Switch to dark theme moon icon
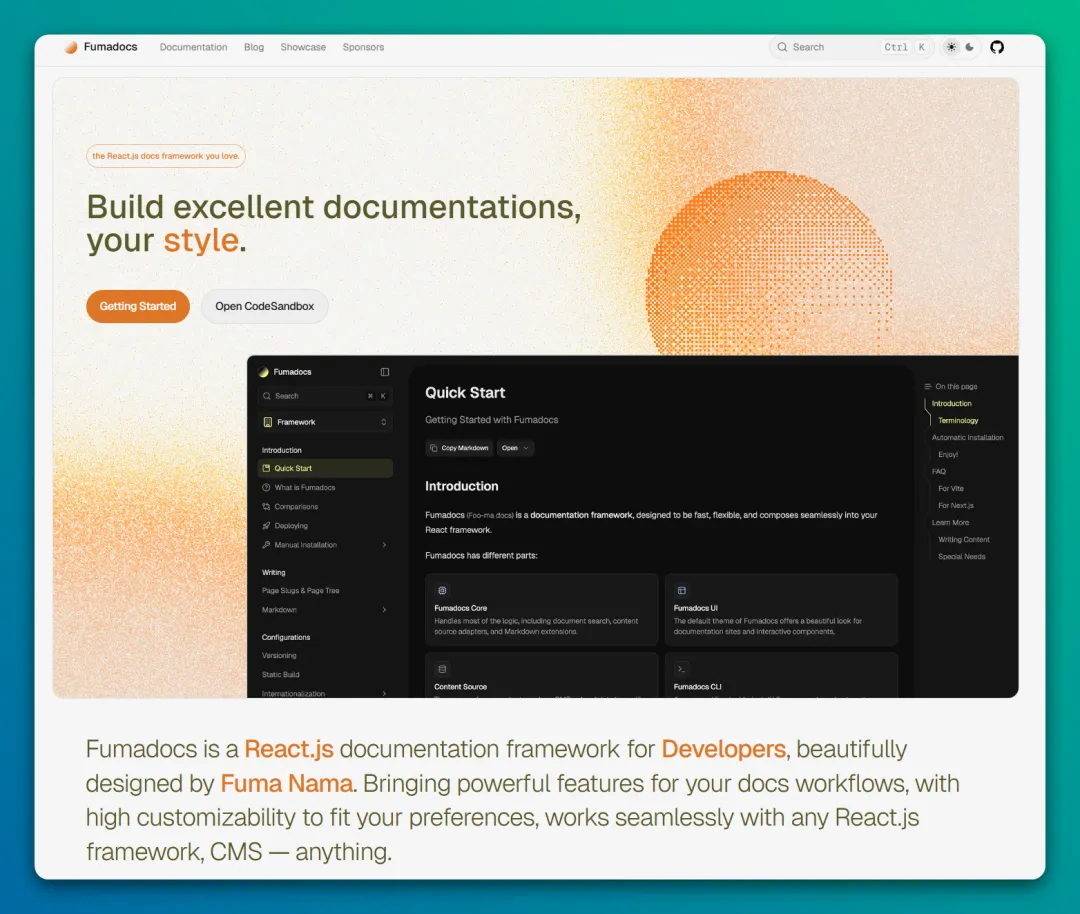This screenshot has height=914, width=1080. click(969, 47)
